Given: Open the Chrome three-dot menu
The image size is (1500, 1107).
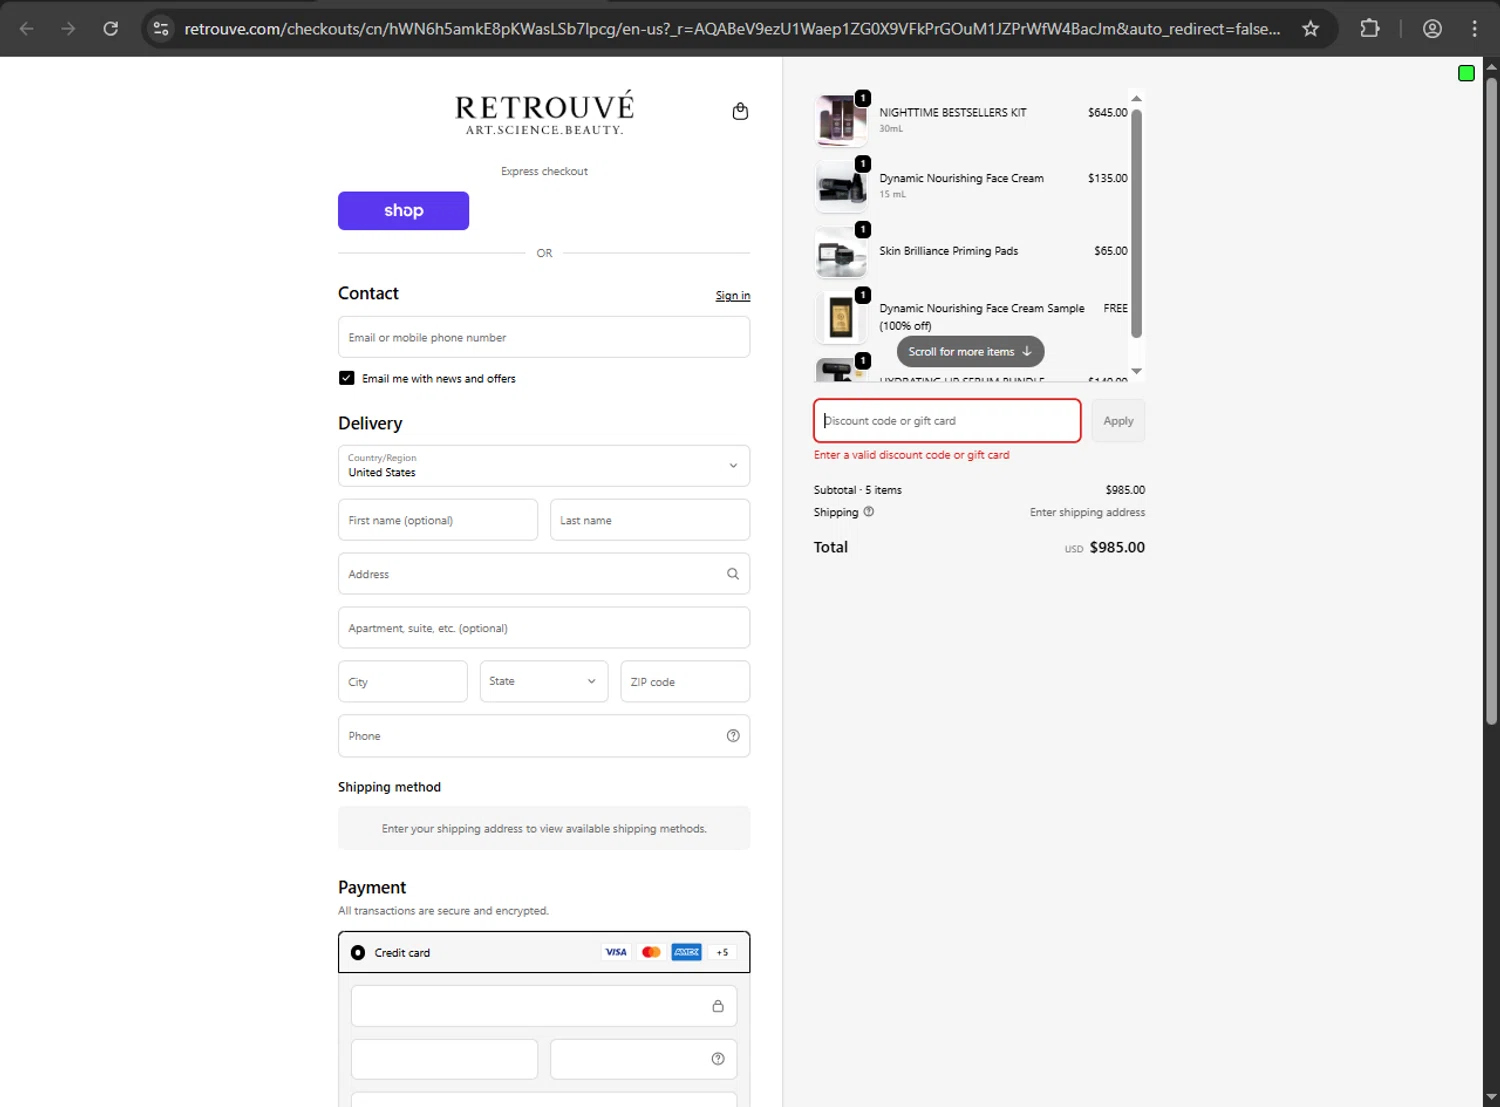Looking at the screenshot, I should tap(1474, 28).
